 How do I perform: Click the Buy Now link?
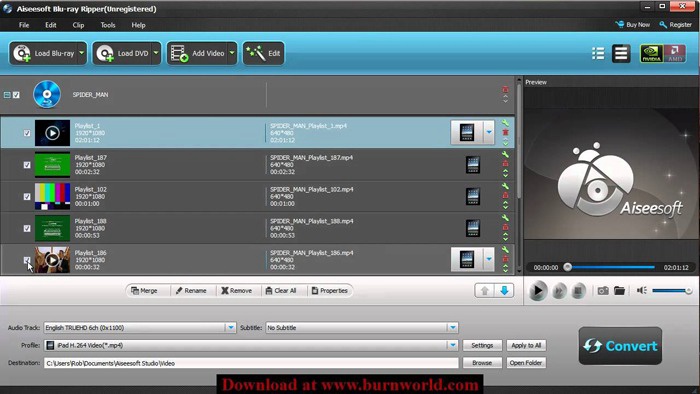point(633,25)
